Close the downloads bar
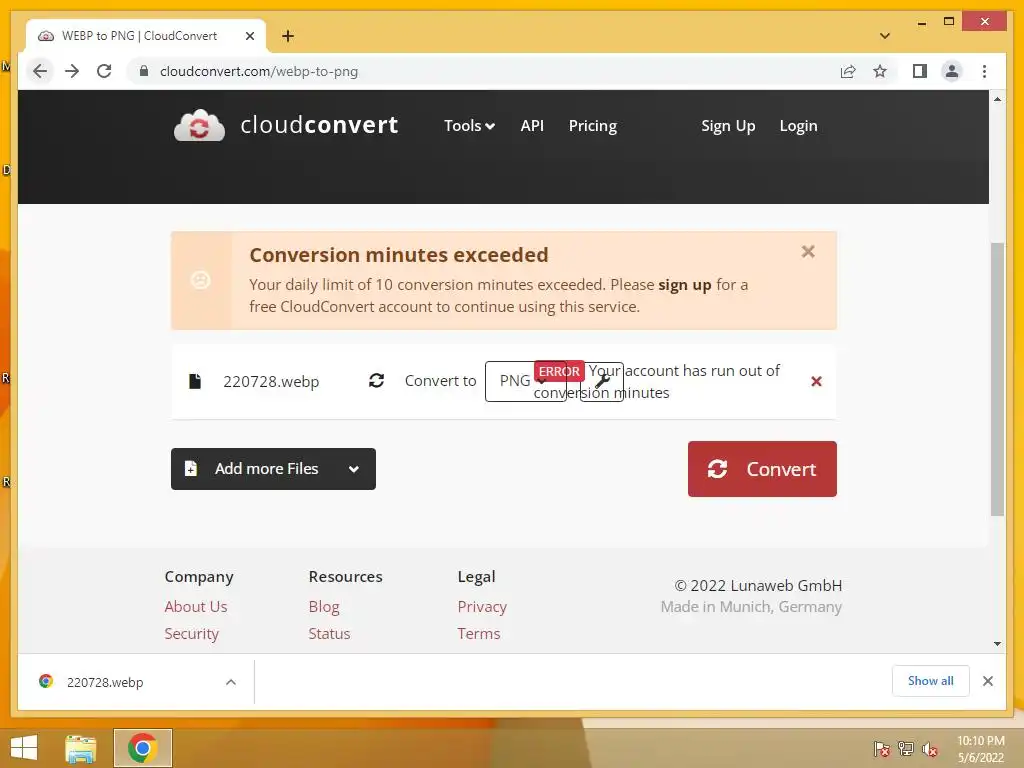The image size is (1024, 768). pos(987,681)
